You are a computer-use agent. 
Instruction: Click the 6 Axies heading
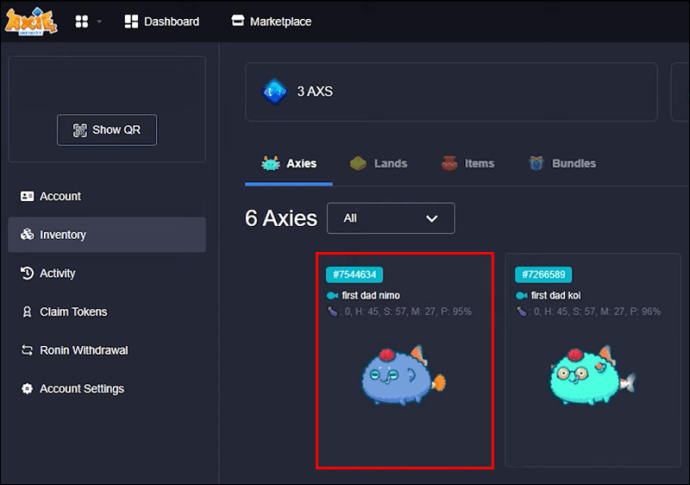(281, 218)
